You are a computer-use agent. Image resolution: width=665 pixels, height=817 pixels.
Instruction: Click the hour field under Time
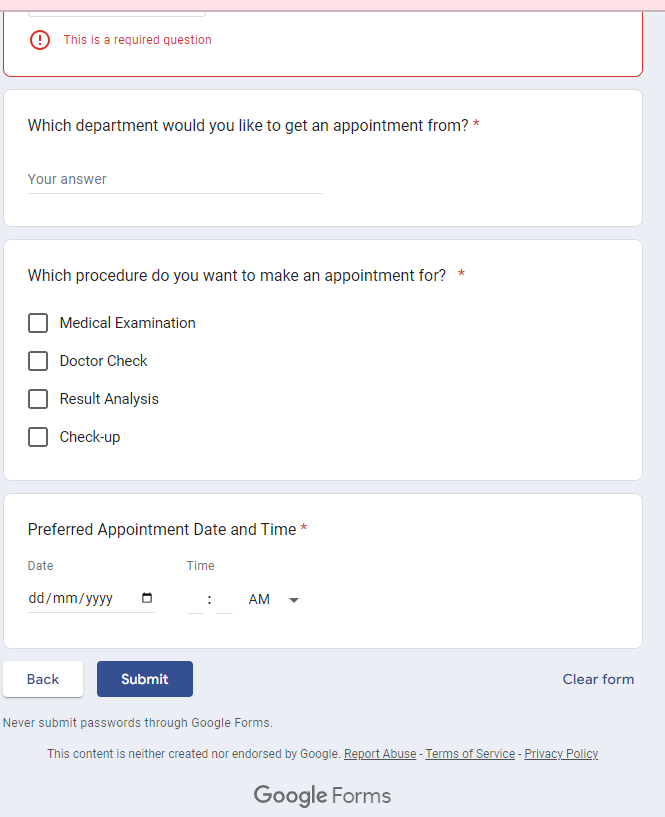coord(195,600)
